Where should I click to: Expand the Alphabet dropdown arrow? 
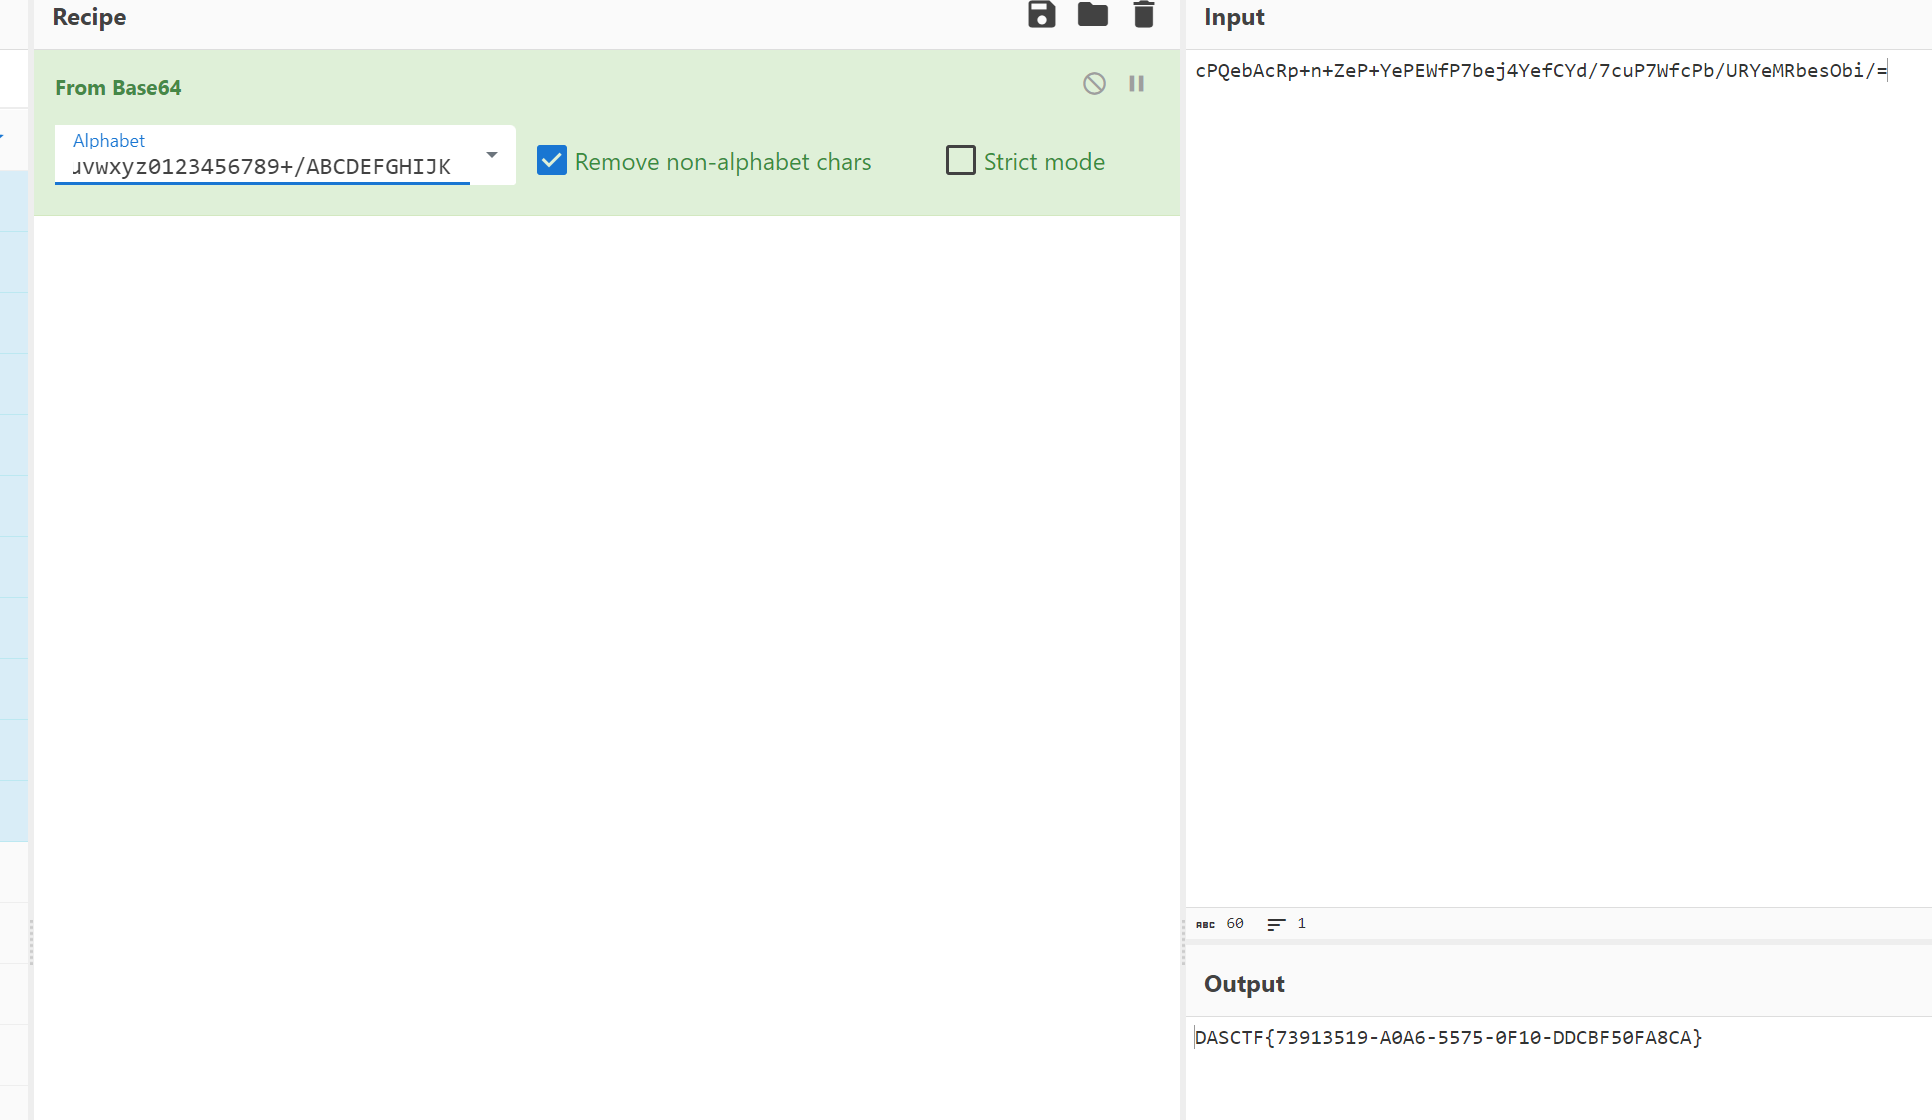coord(491,155)
